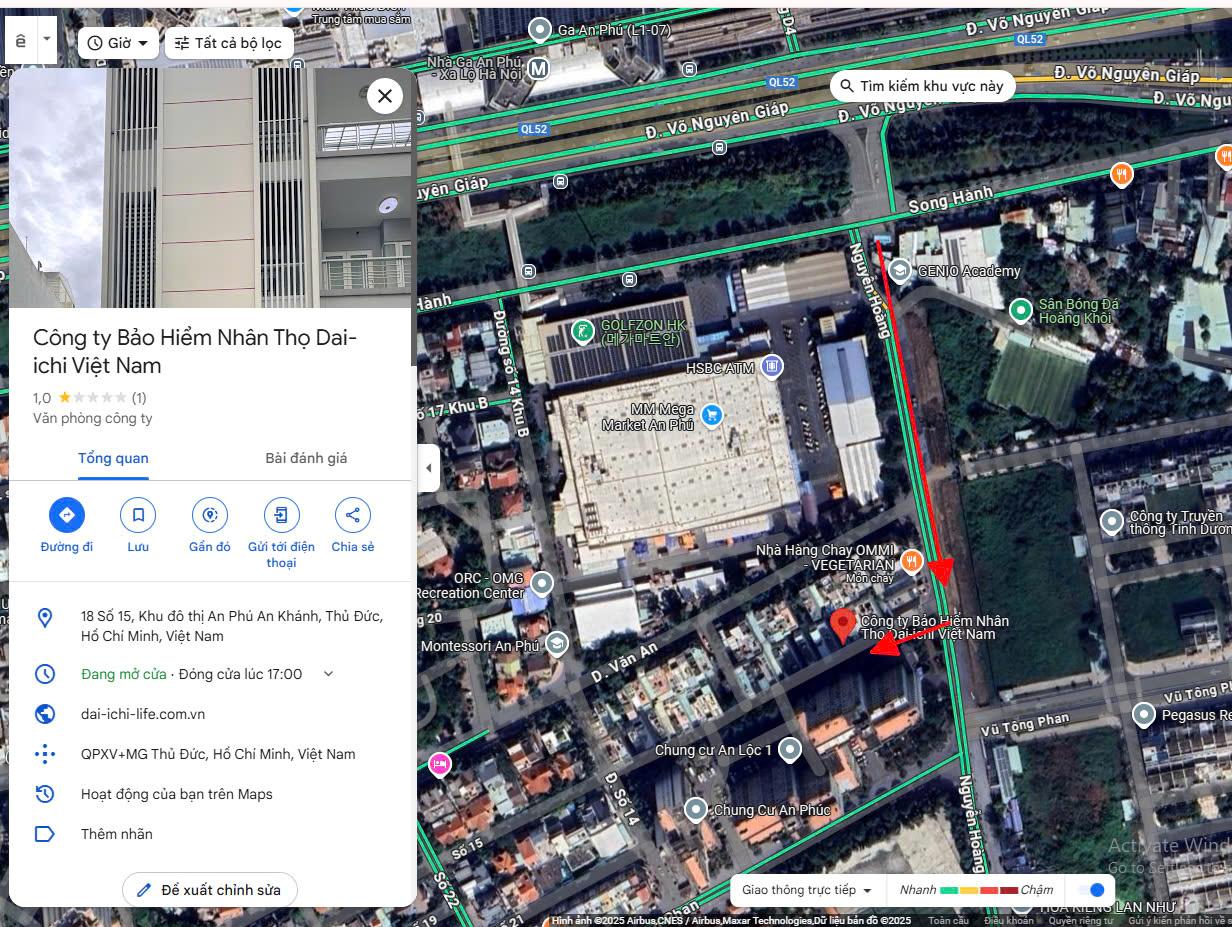Click the Đề xuất chỉnh sửa button
1232x927 pixels.
coord(210,889)
